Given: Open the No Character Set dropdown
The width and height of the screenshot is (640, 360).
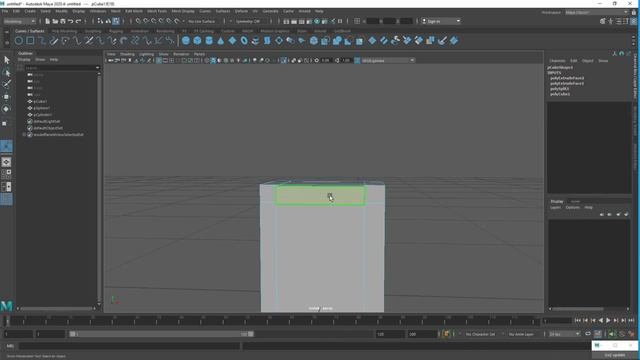Looking at the screenshot, I should (x=482, y=334).
